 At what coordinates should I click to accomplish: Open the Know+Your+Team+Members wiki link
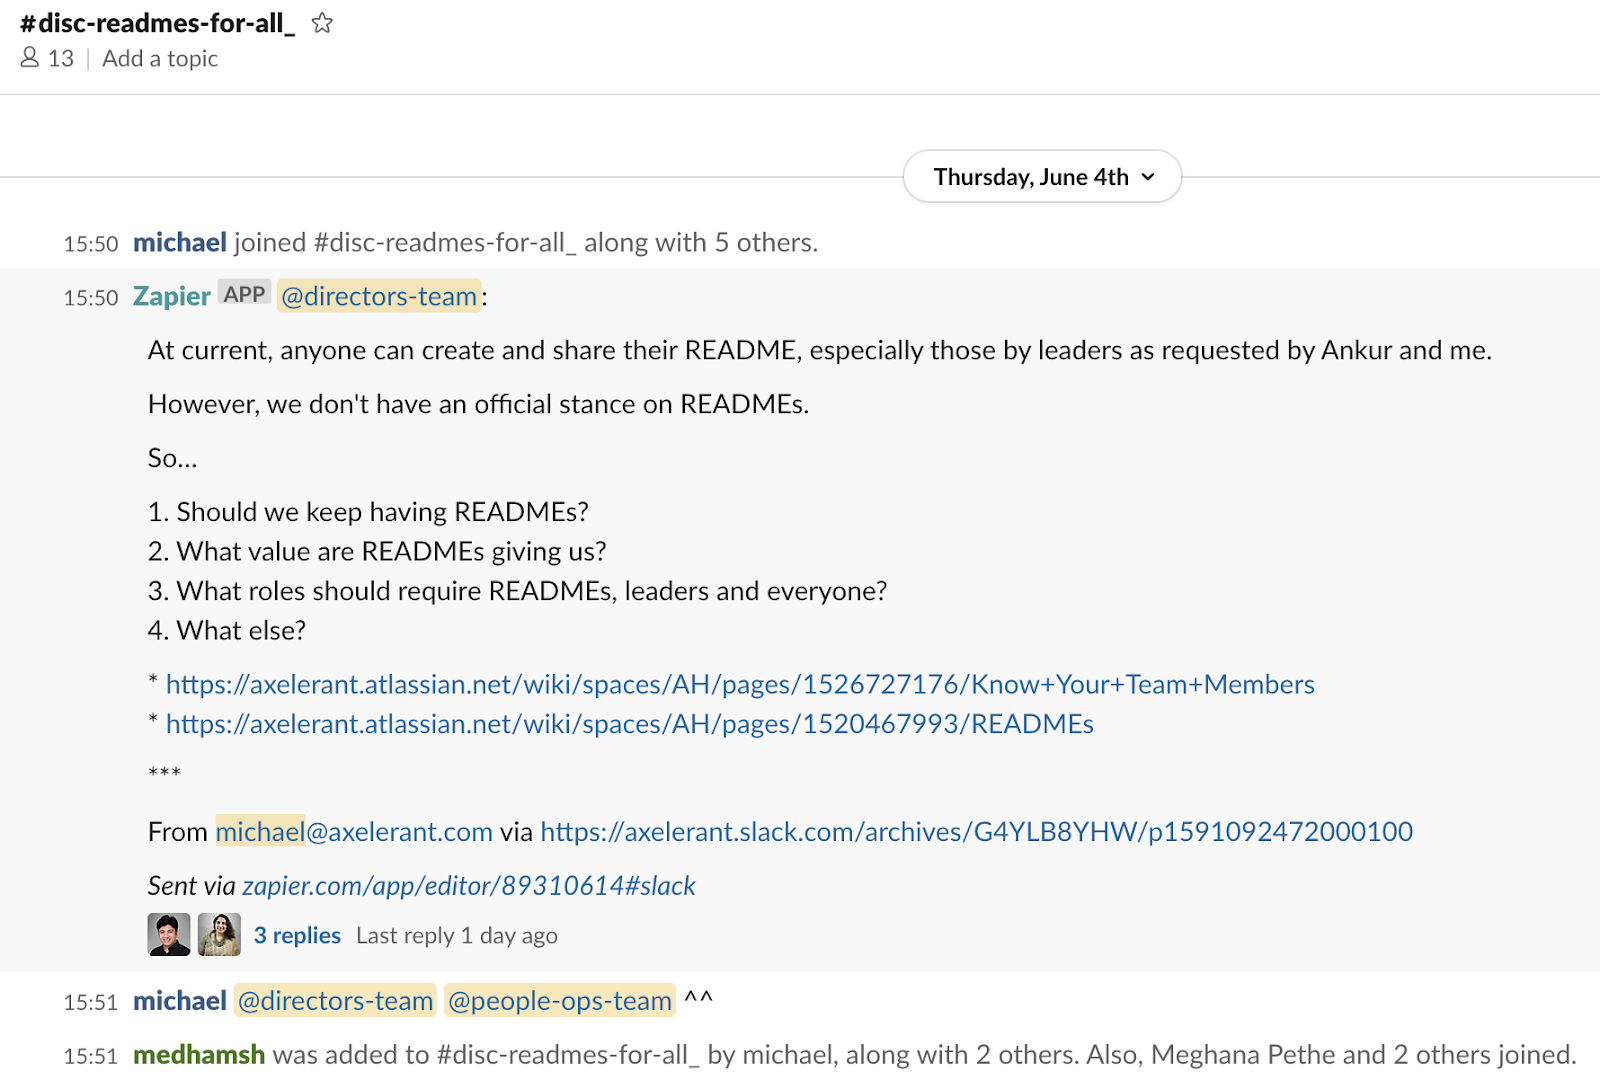coord(740,684)
